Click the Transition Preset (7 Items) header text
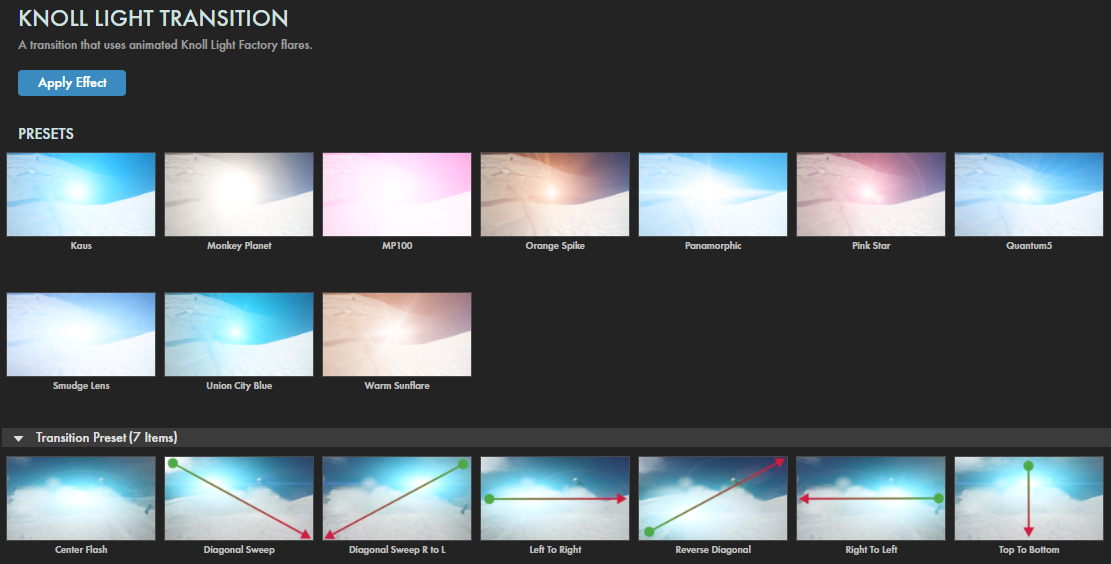 click(x=106, y=438)
